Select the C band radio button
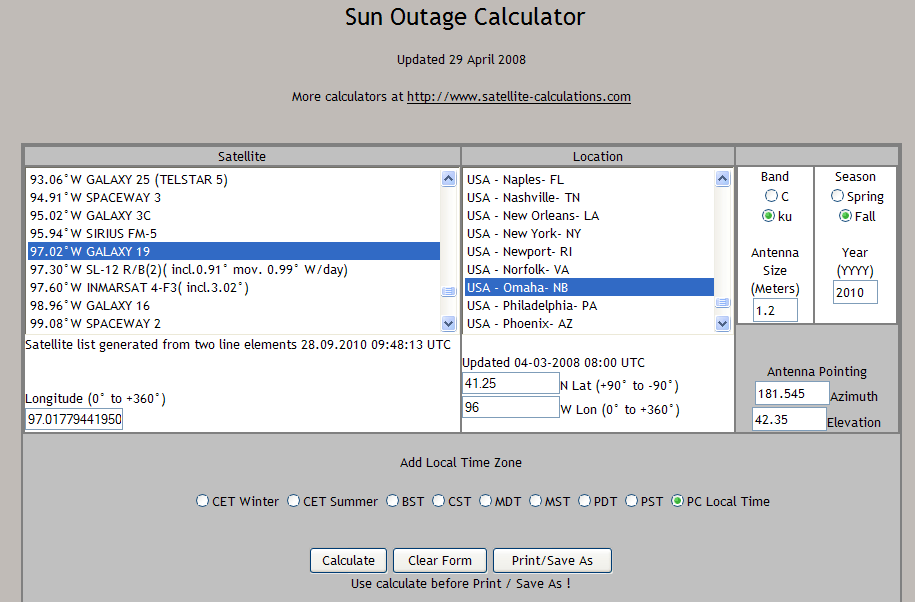Viewport: 915px width, 602px height. click(771, 196)
